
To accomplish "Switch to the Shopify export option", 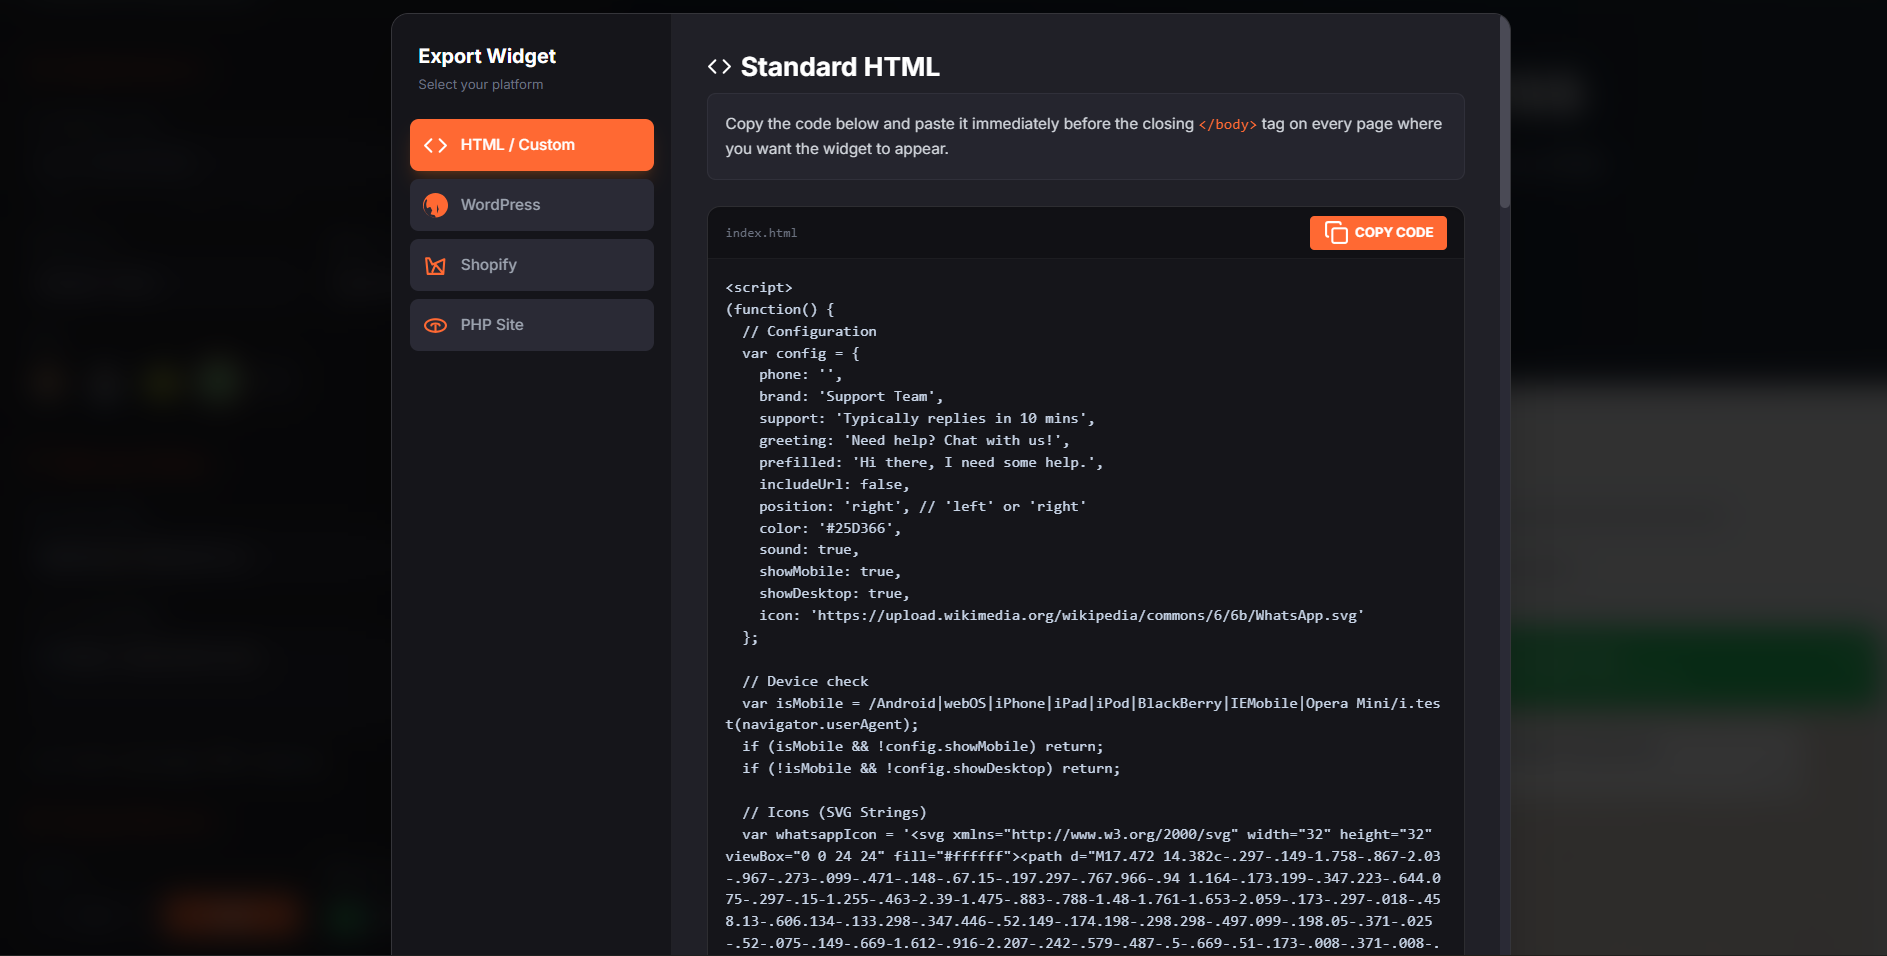I will point(531,265).
